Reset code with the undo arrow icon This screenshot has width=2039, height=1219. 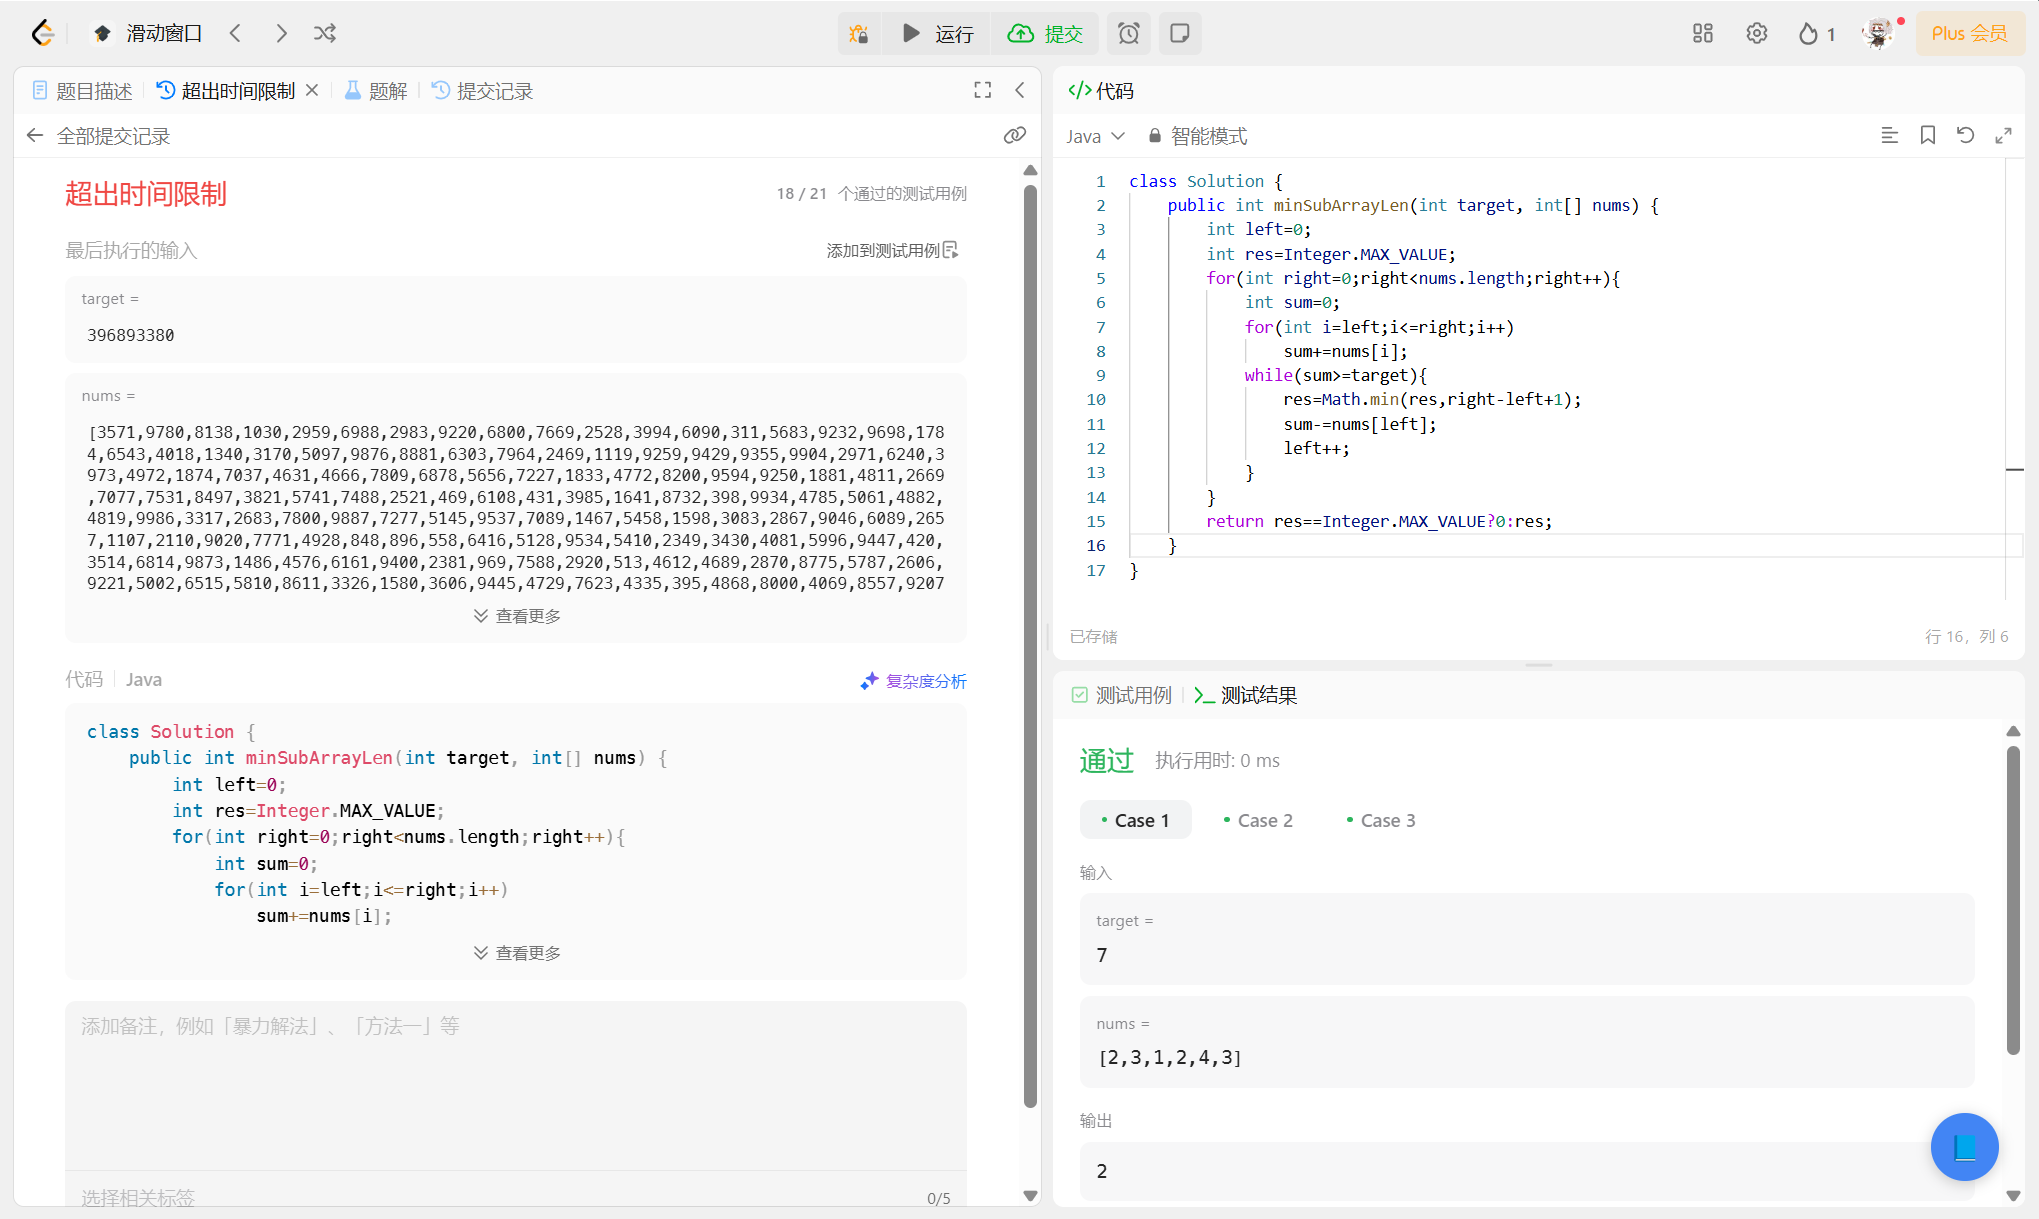click(1965, 136)
